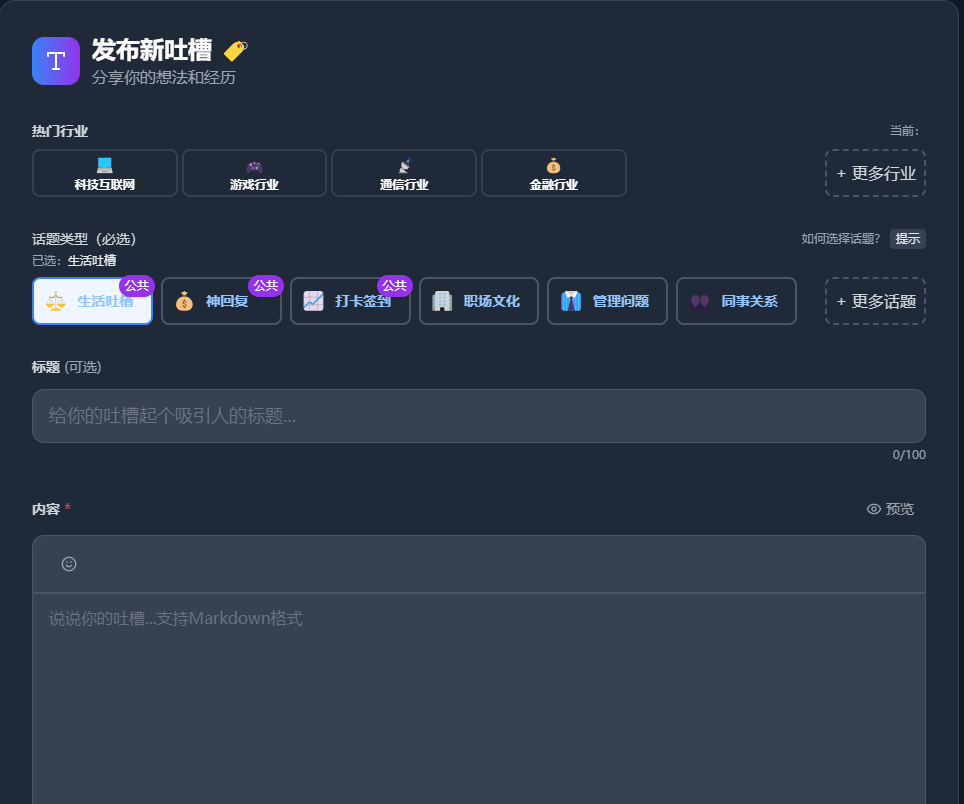Choose the 生活吐槽 topic chip
The image size is (964, 804).
92,301
